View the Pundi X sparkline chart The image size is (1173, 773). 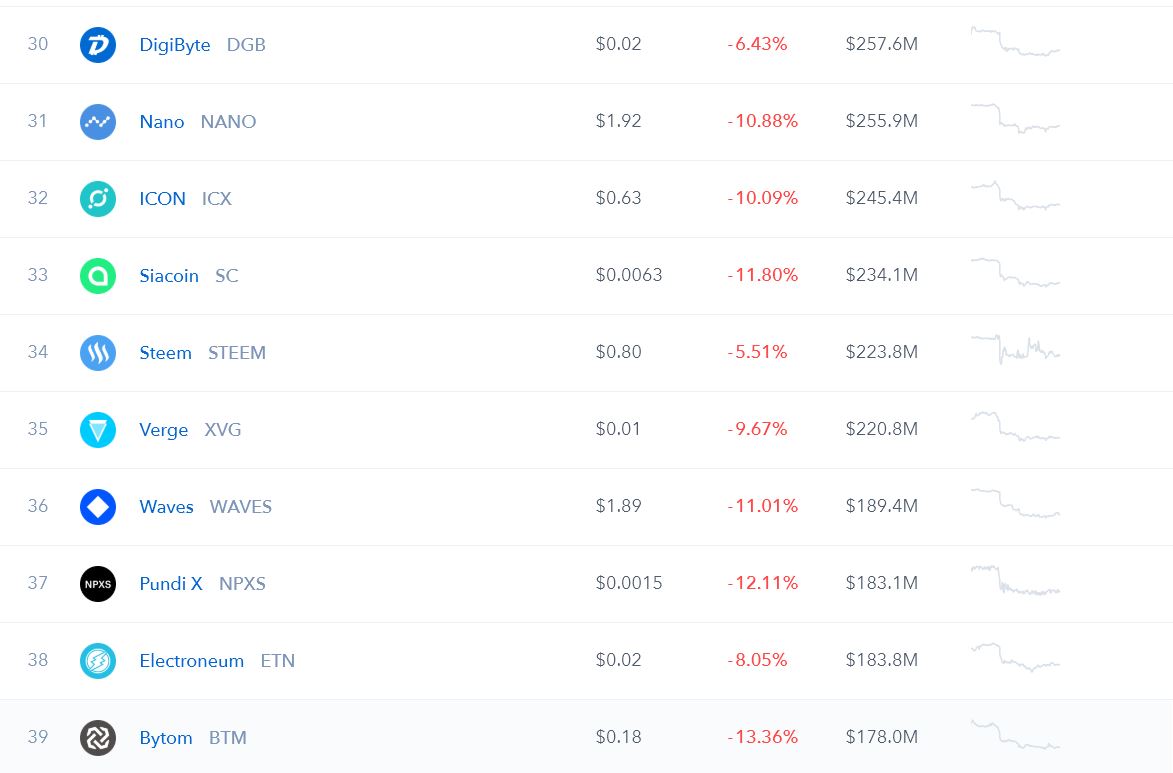click(1015, 581)
